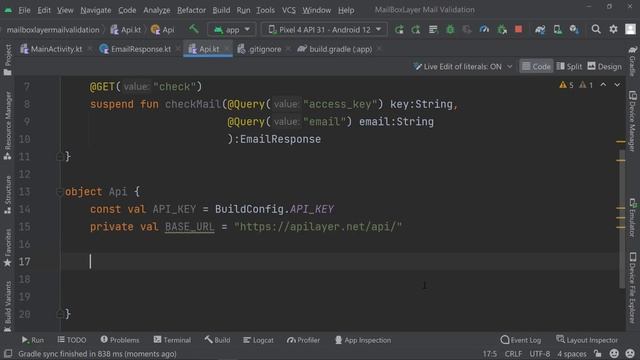Open the Emulator side panel
The image size is (640, 360).
click(x=632, y=217)
